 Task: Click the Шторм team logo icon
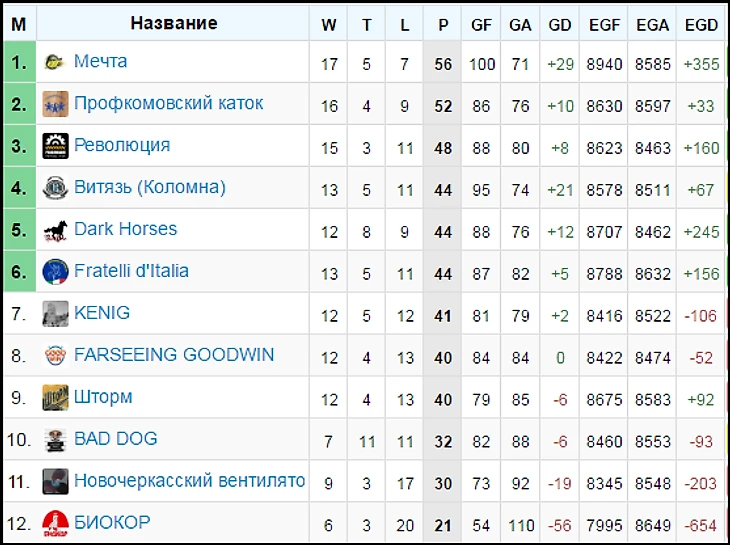(55, 398)
